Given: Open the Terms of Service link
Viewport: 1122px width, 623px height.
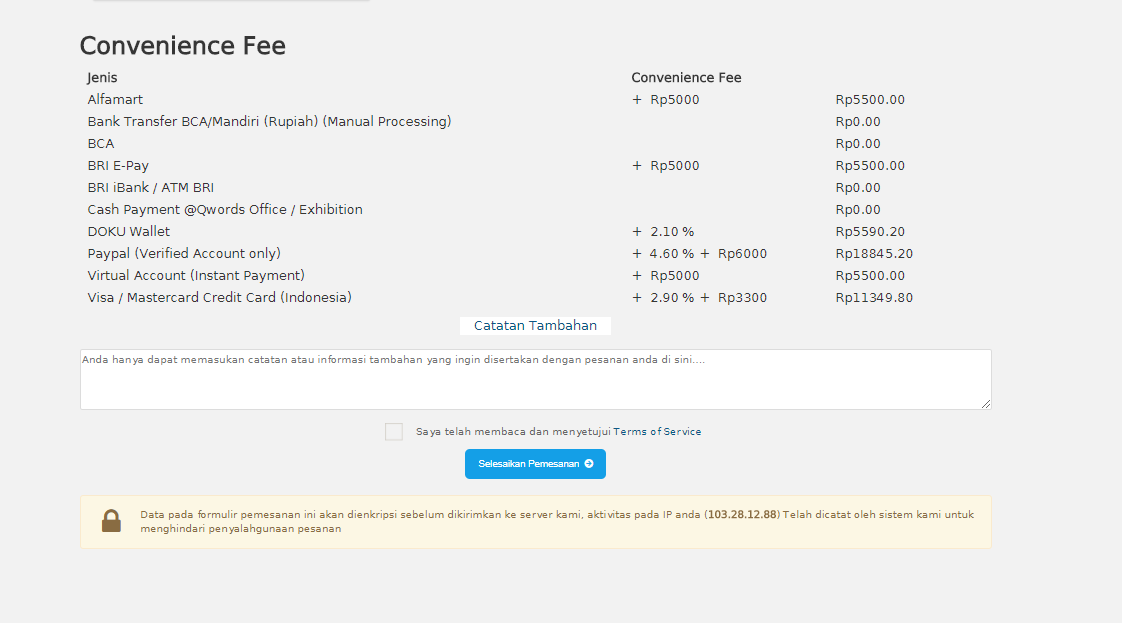Looking at the screenshot, I should pyautogui.click(x=657, y=432).
